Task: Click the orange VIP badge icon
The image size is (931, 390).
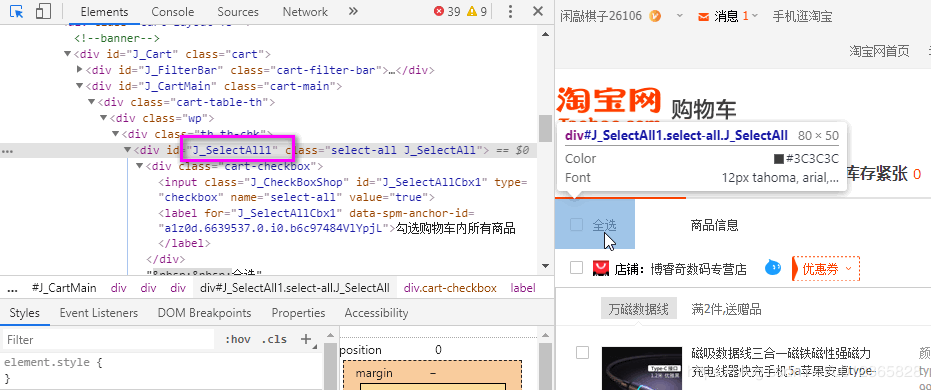Action: coord(656,16)
